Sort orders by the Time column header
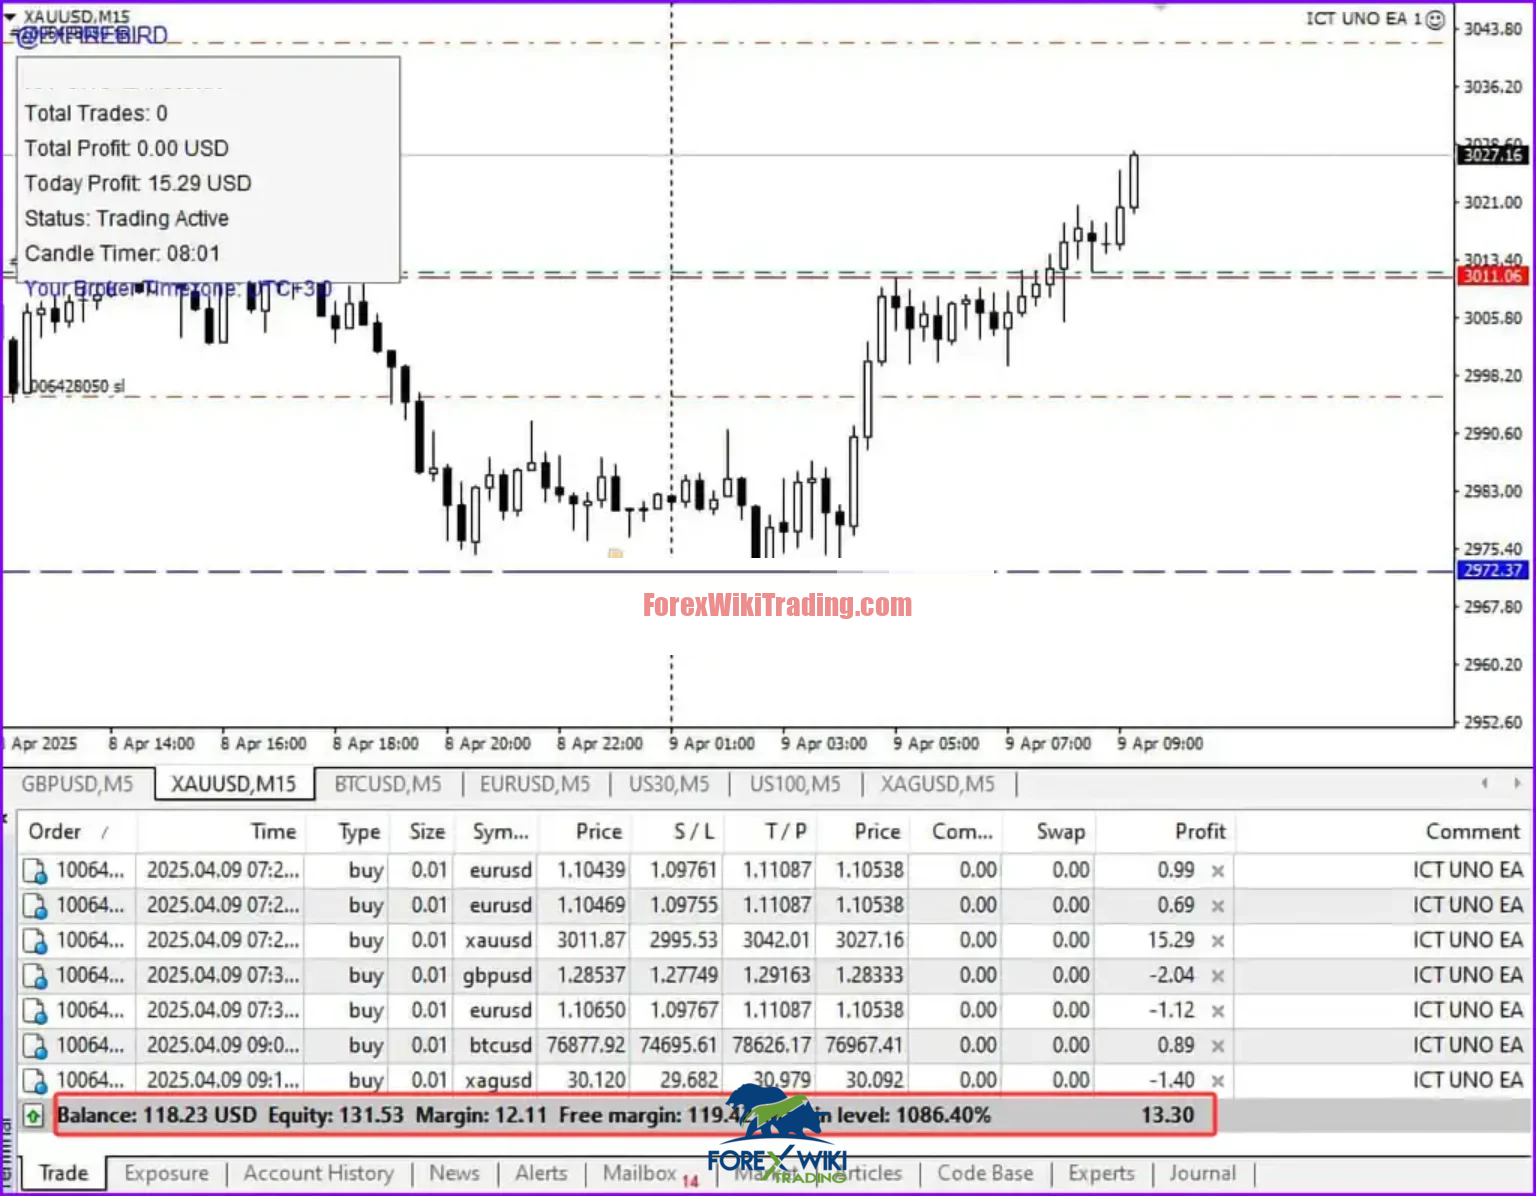 pos(221,832)
